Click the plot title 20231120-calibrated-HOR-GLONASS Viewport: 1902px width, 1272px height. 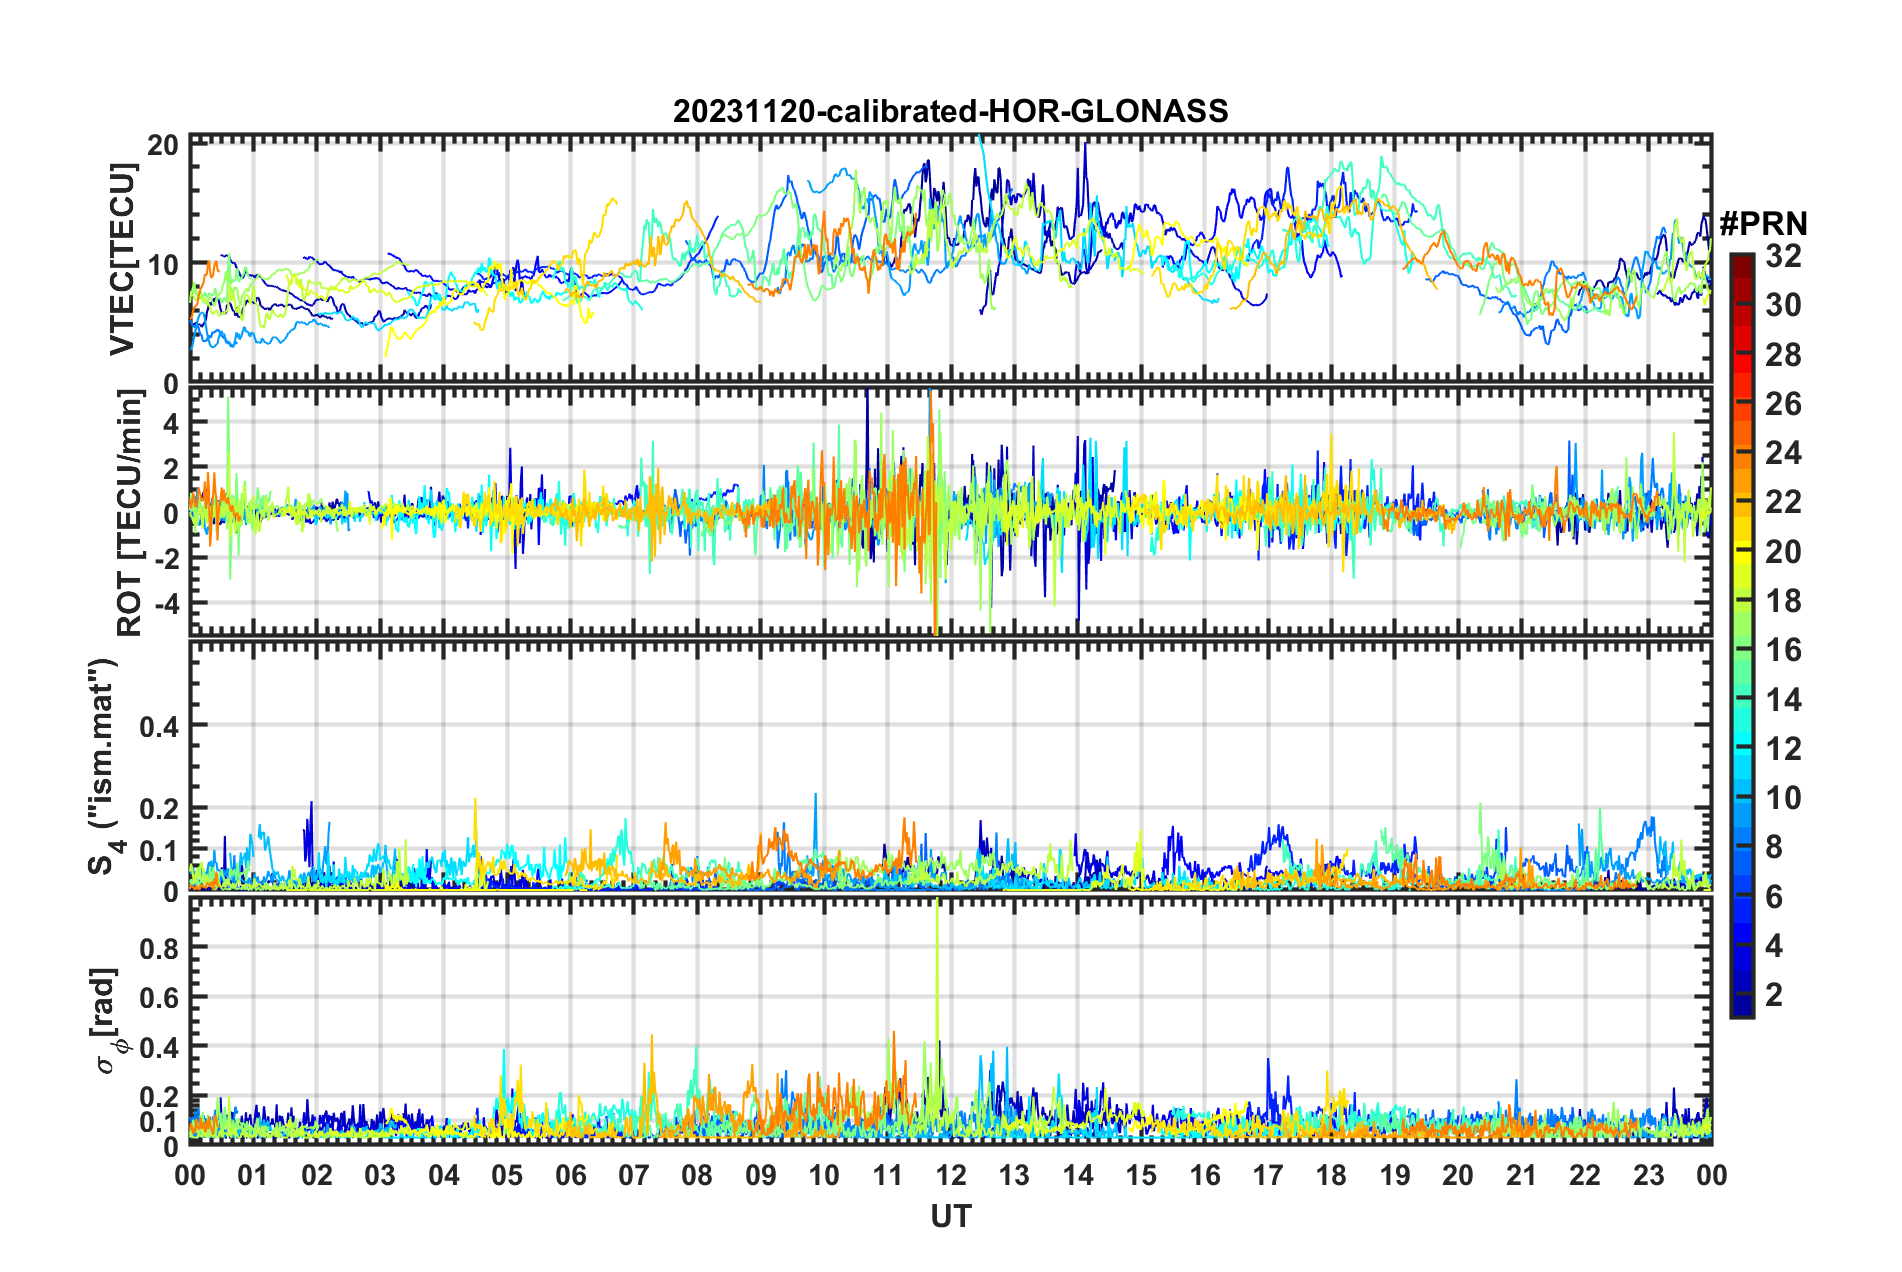950,111
